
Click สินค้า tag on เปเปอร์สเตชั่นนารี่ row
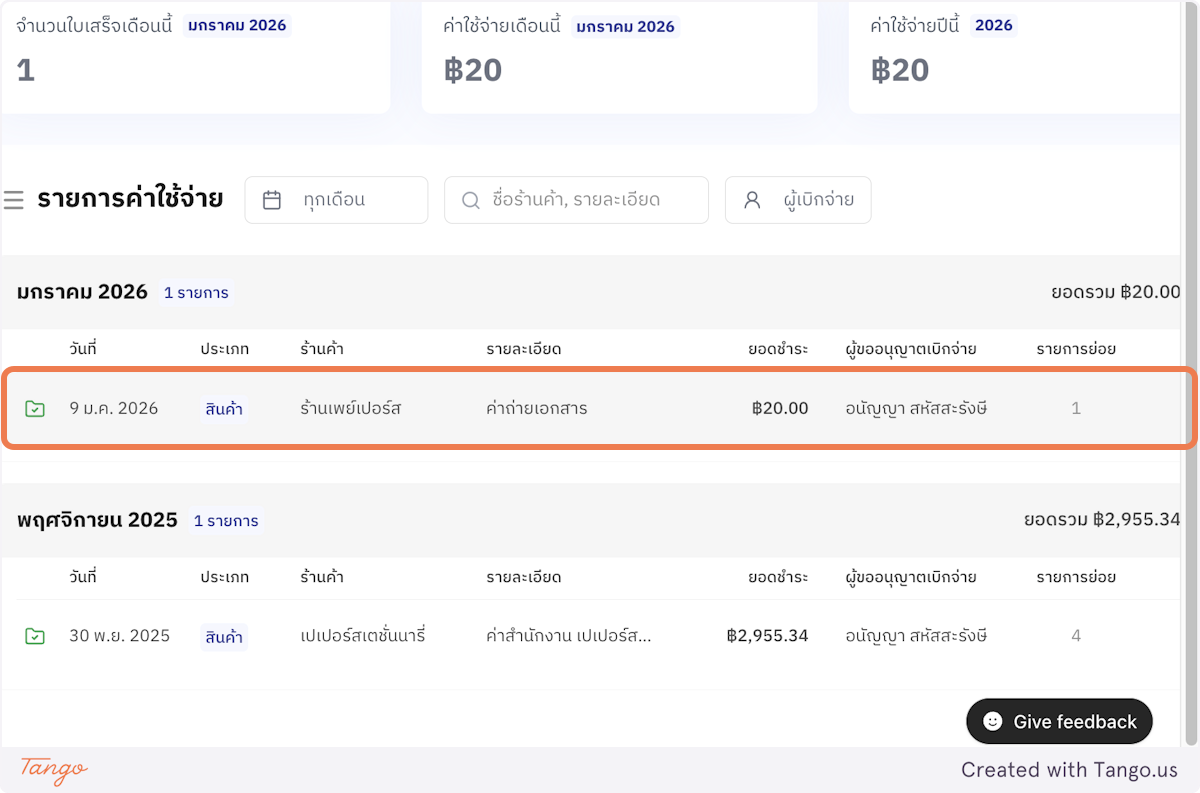tap(224, 636)
